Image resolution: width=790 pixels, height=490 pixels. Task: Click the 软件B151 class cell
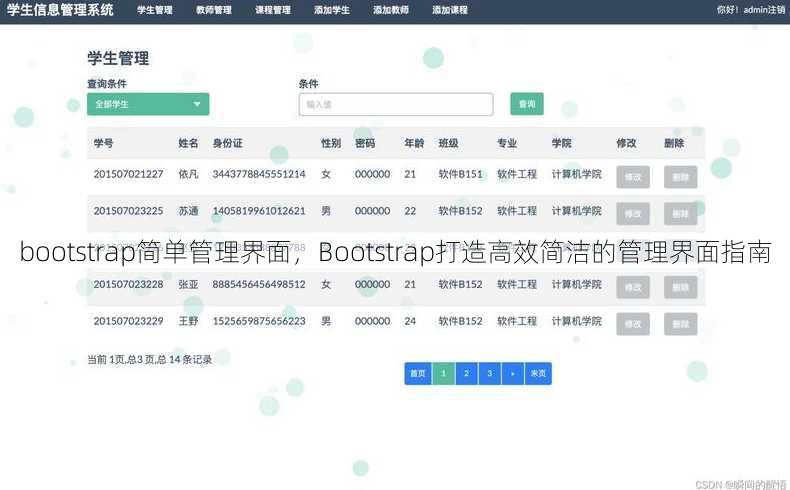[460, 174]
